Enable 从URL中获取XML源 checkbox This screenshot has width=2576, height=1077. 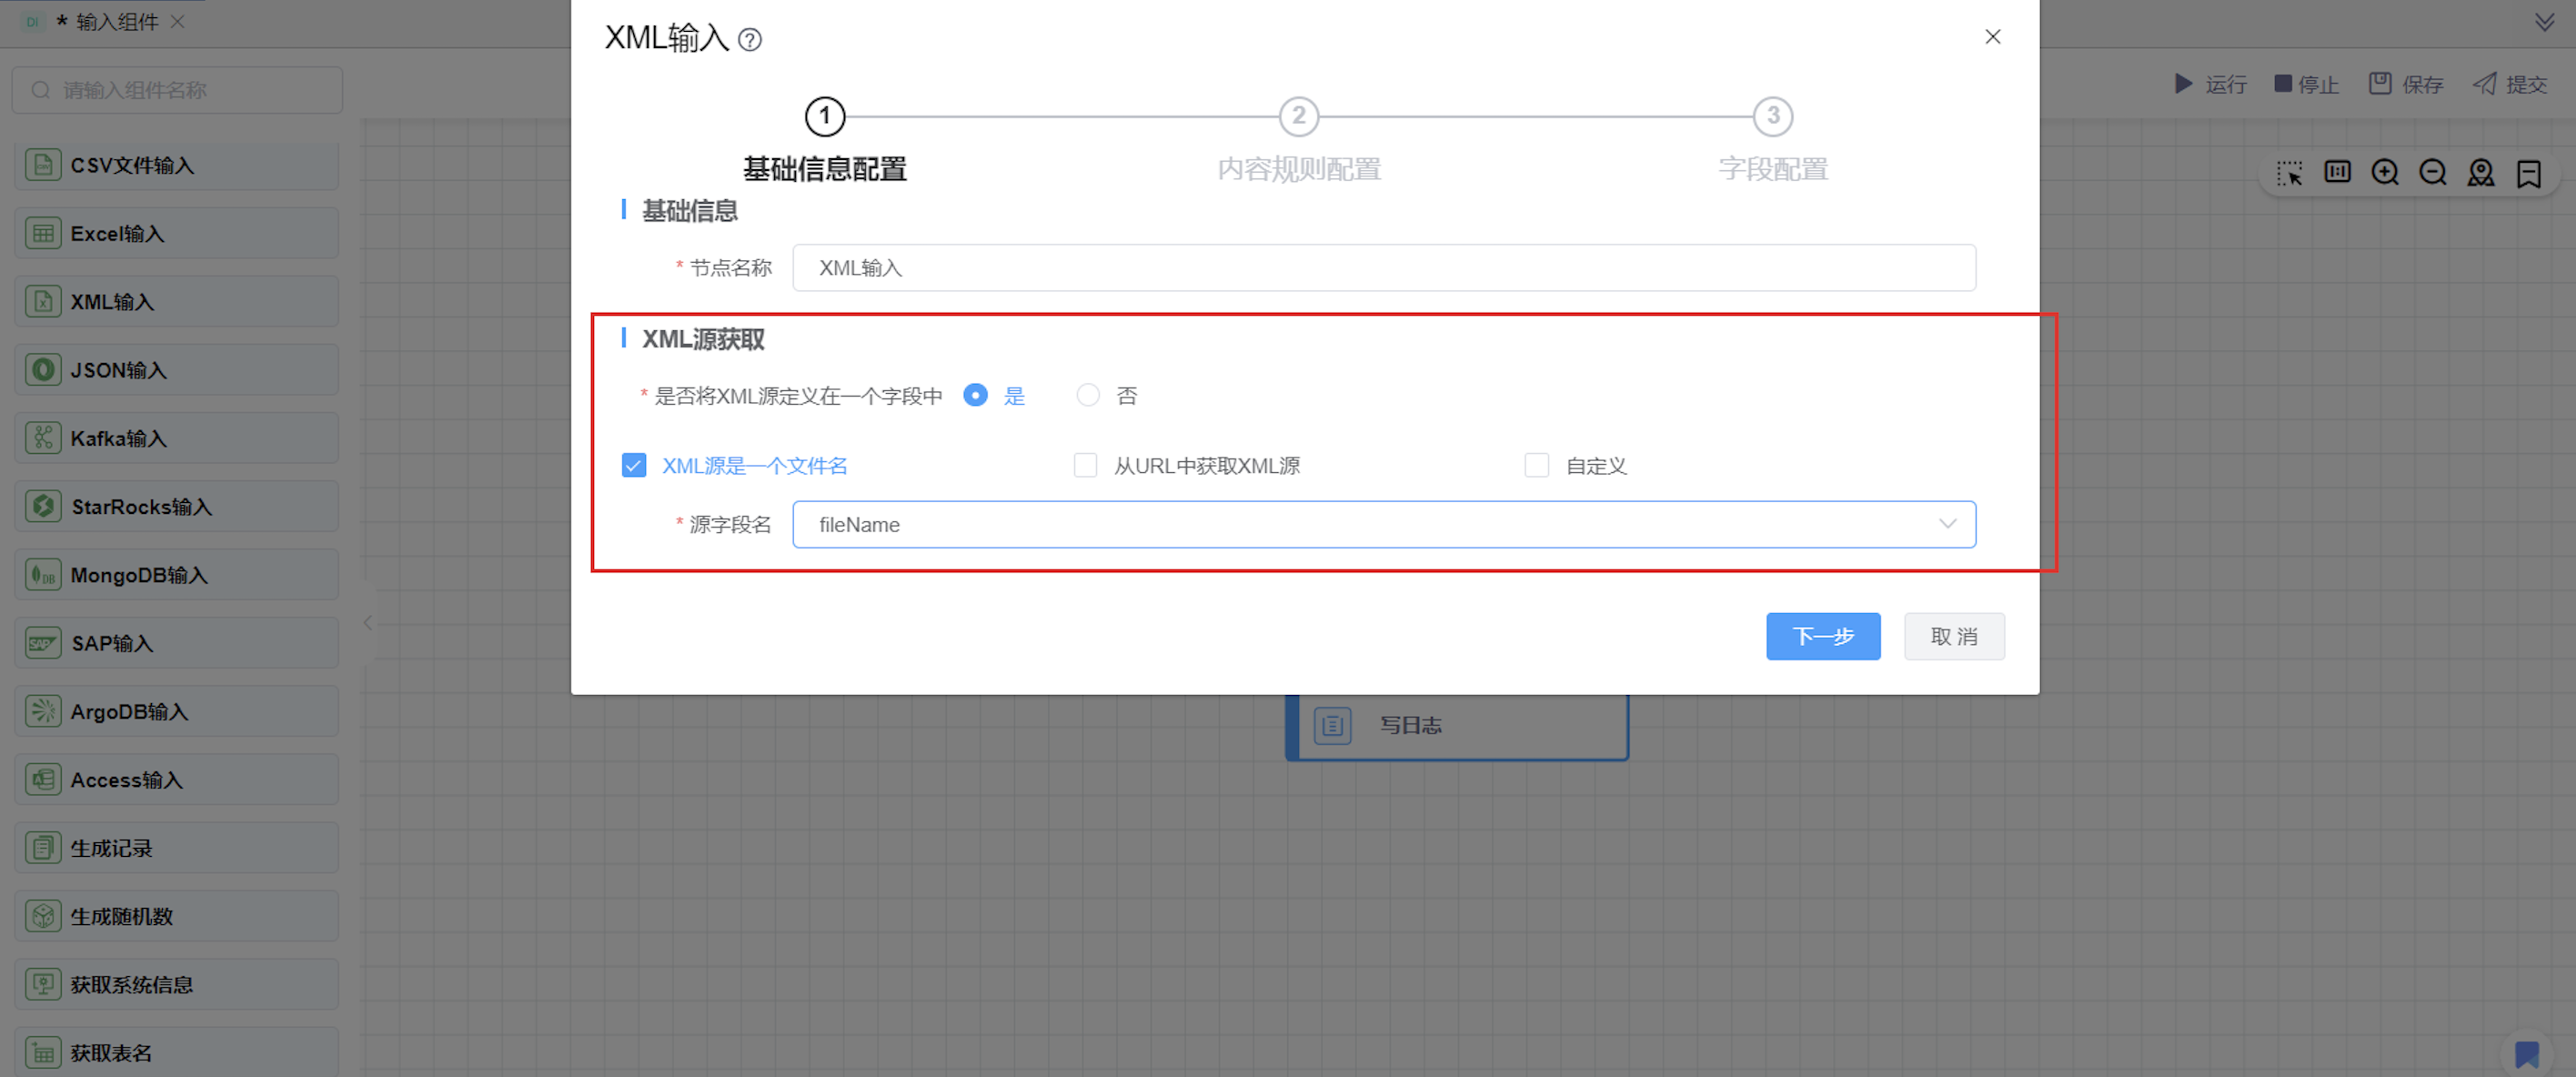(1085, 466)
